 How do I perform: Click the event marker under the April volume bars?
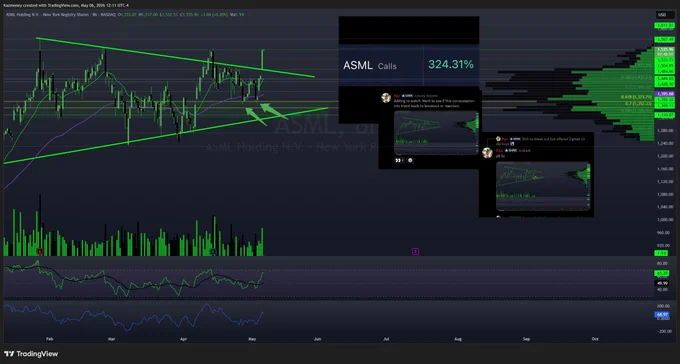pyautogui.click(x=213, y=251)
